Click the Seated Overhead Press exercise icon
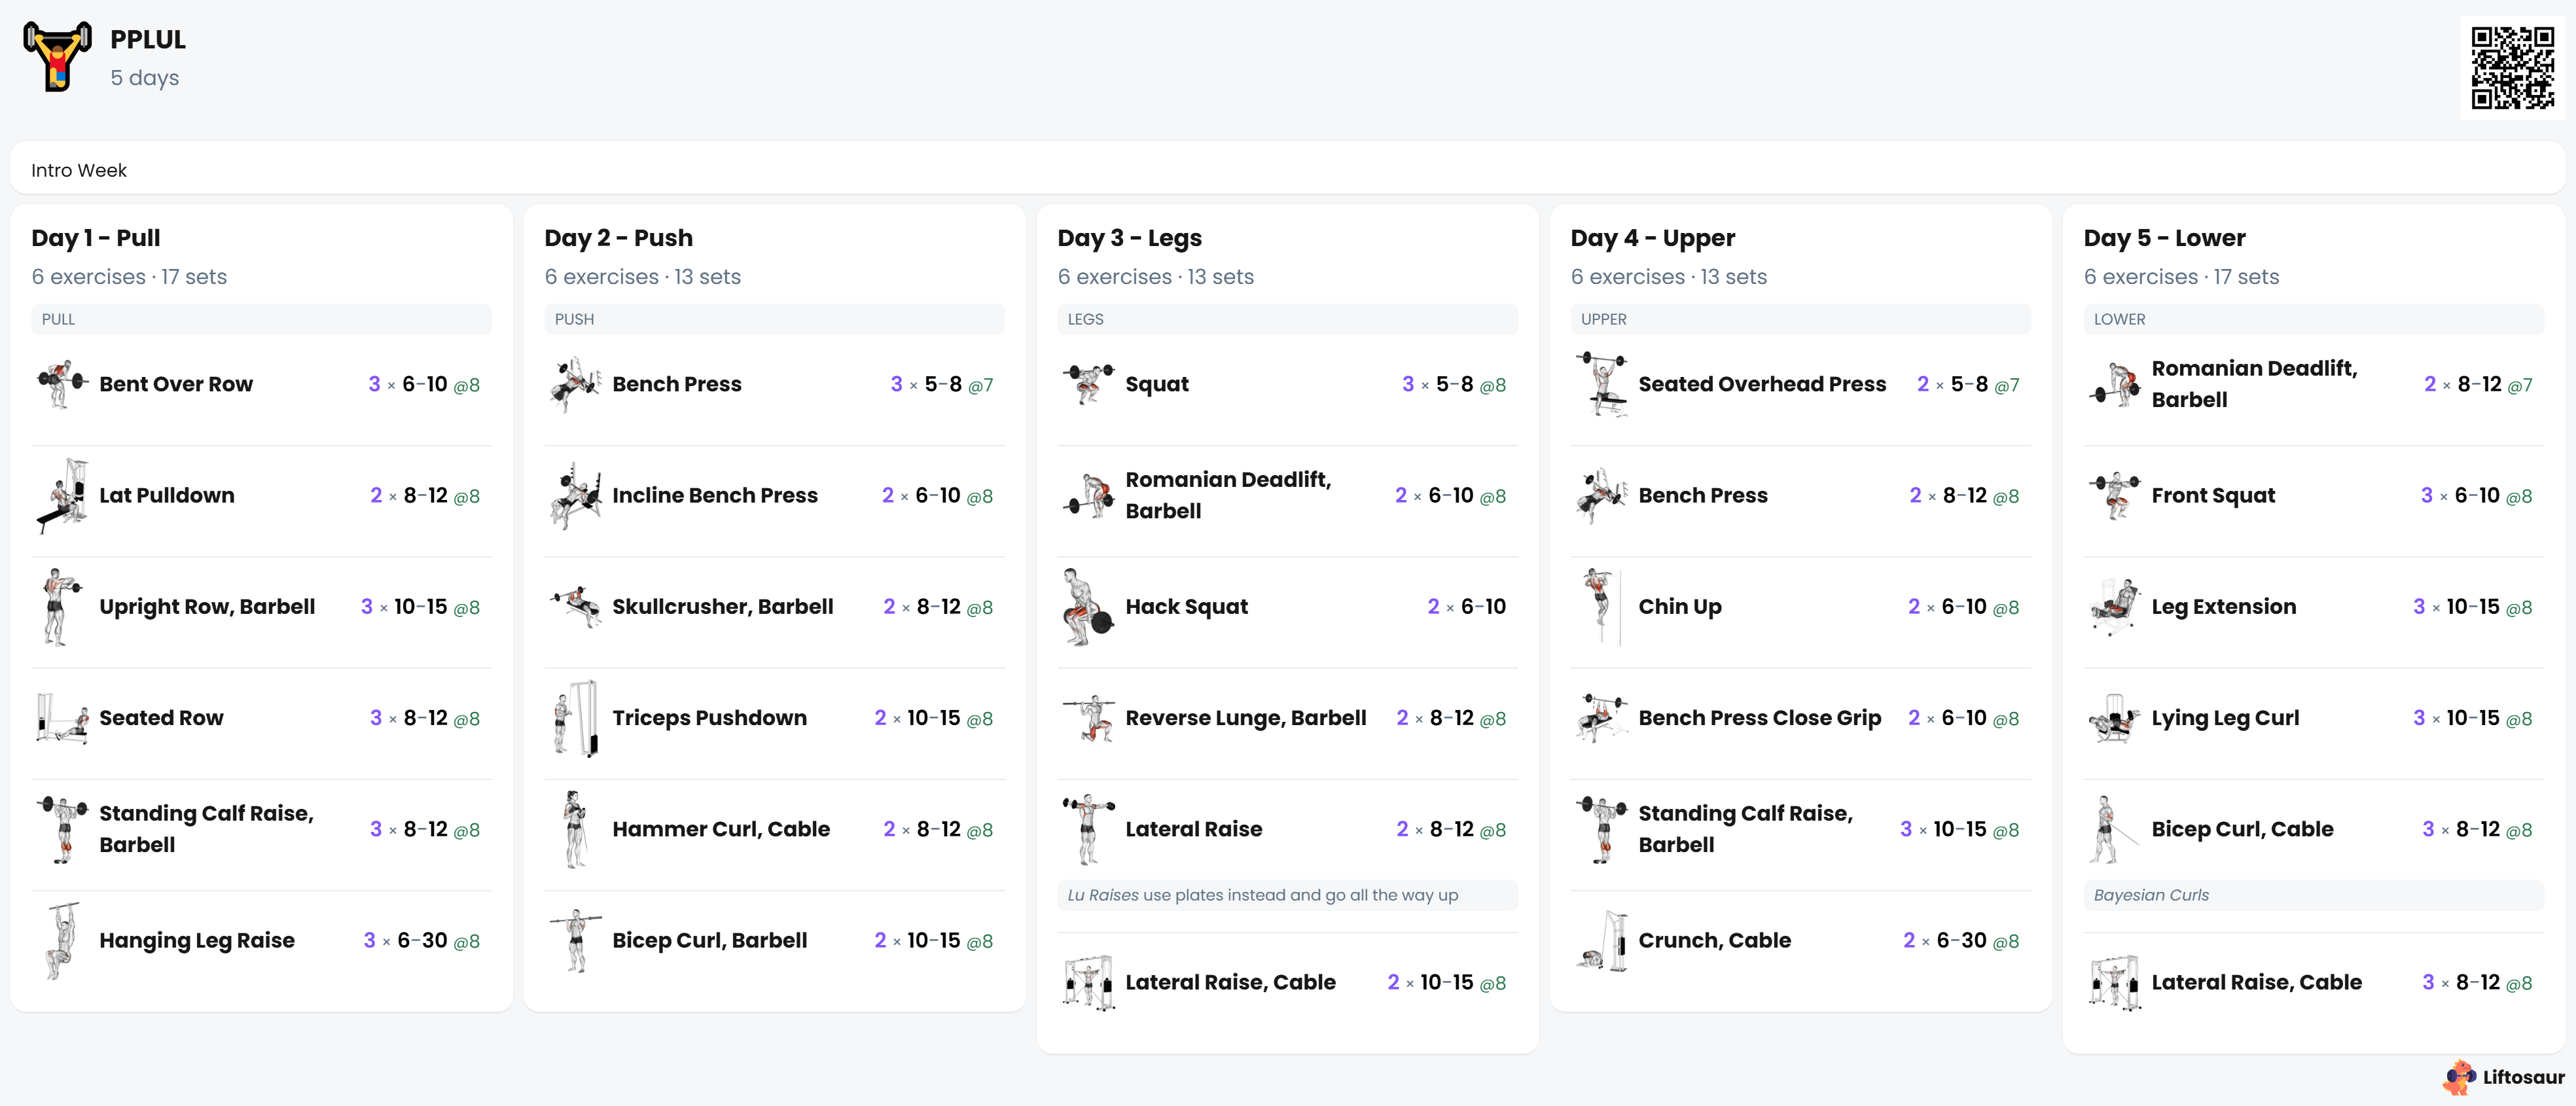Screen dimensions: 2576x1106 pyautogui.click(x=1601, y=384)
